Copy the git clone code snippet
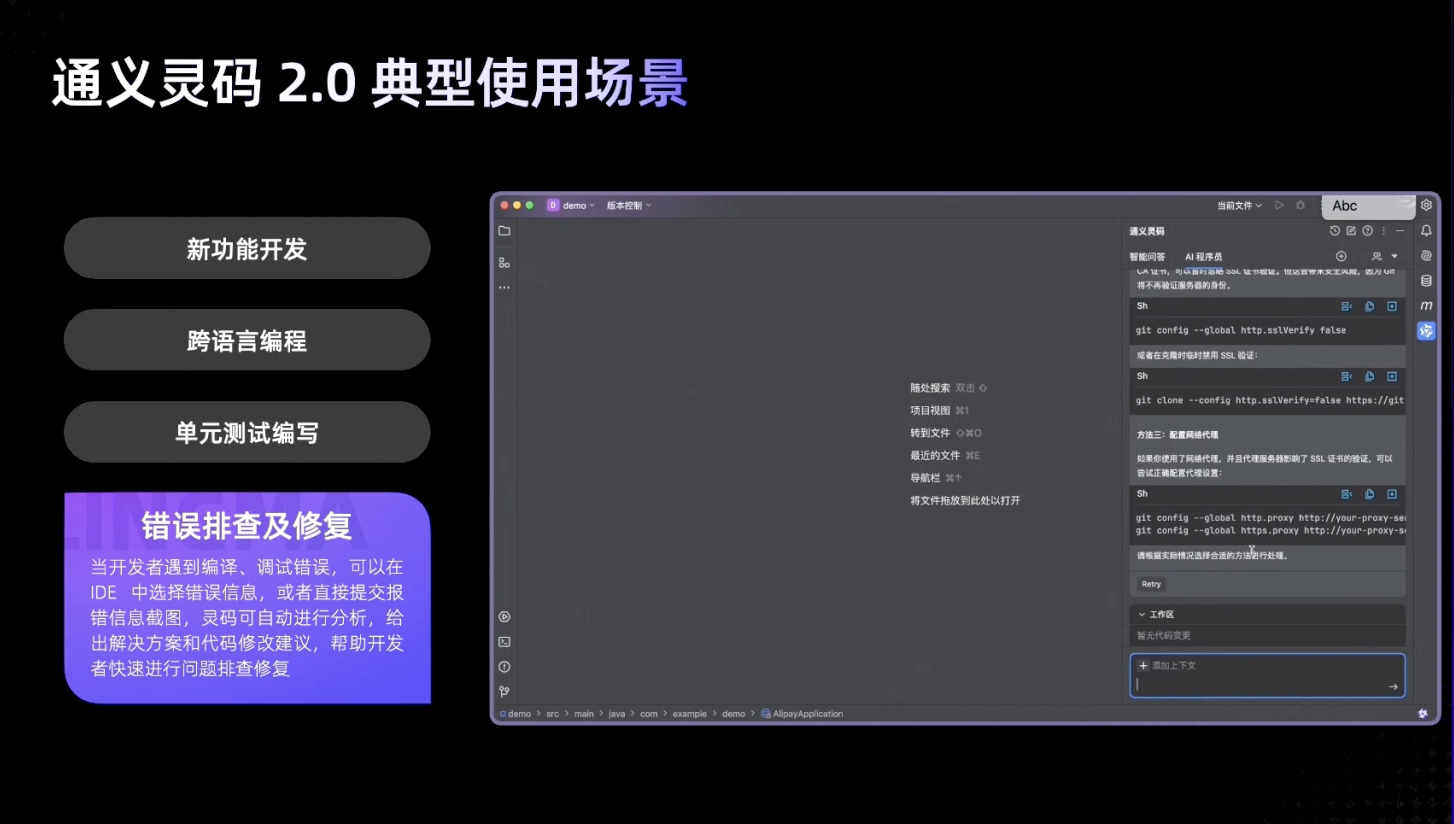1454x824 pixels. [x=1369, y=377]
